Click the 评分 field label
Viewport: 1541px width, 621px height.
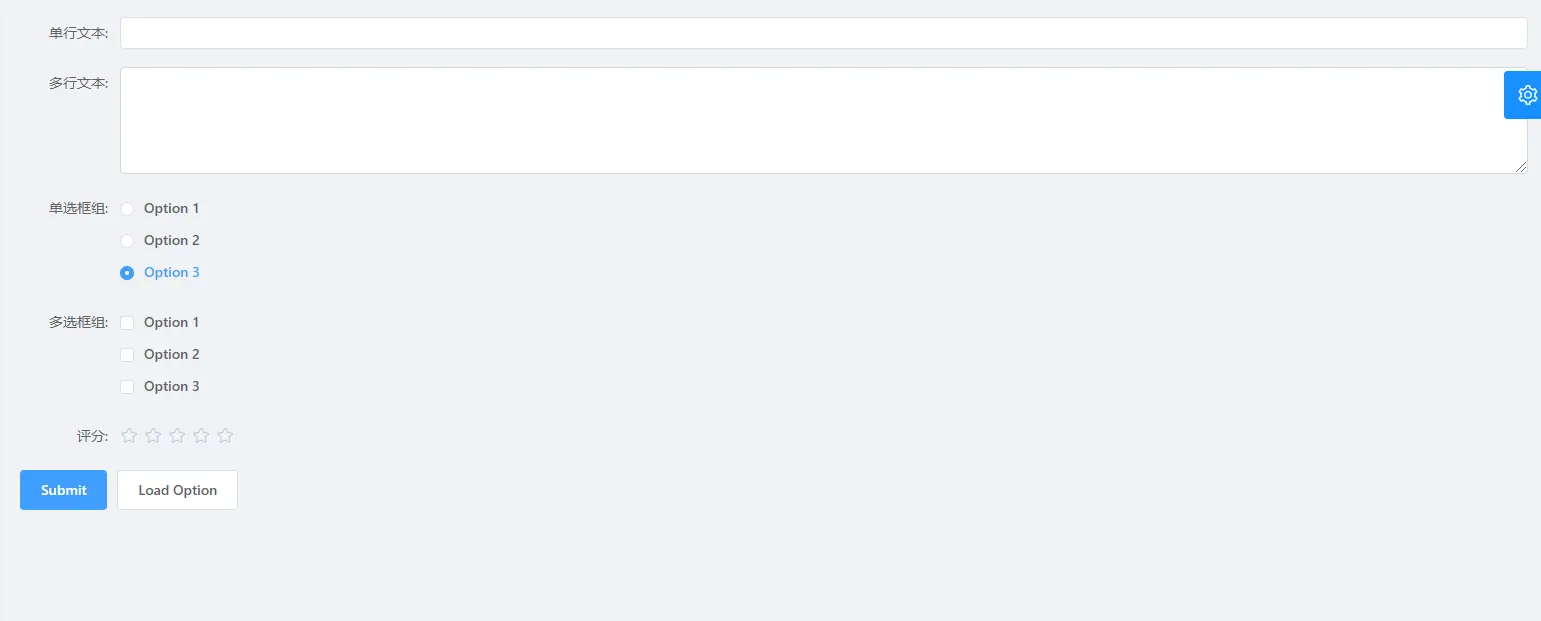pyautogui.click(x=93, y=436)
